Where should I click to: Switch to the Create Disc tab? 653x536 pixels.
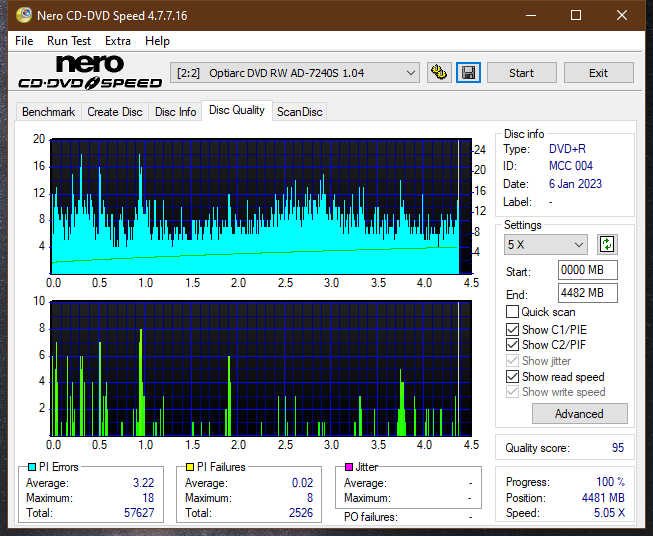coord(115,112)
